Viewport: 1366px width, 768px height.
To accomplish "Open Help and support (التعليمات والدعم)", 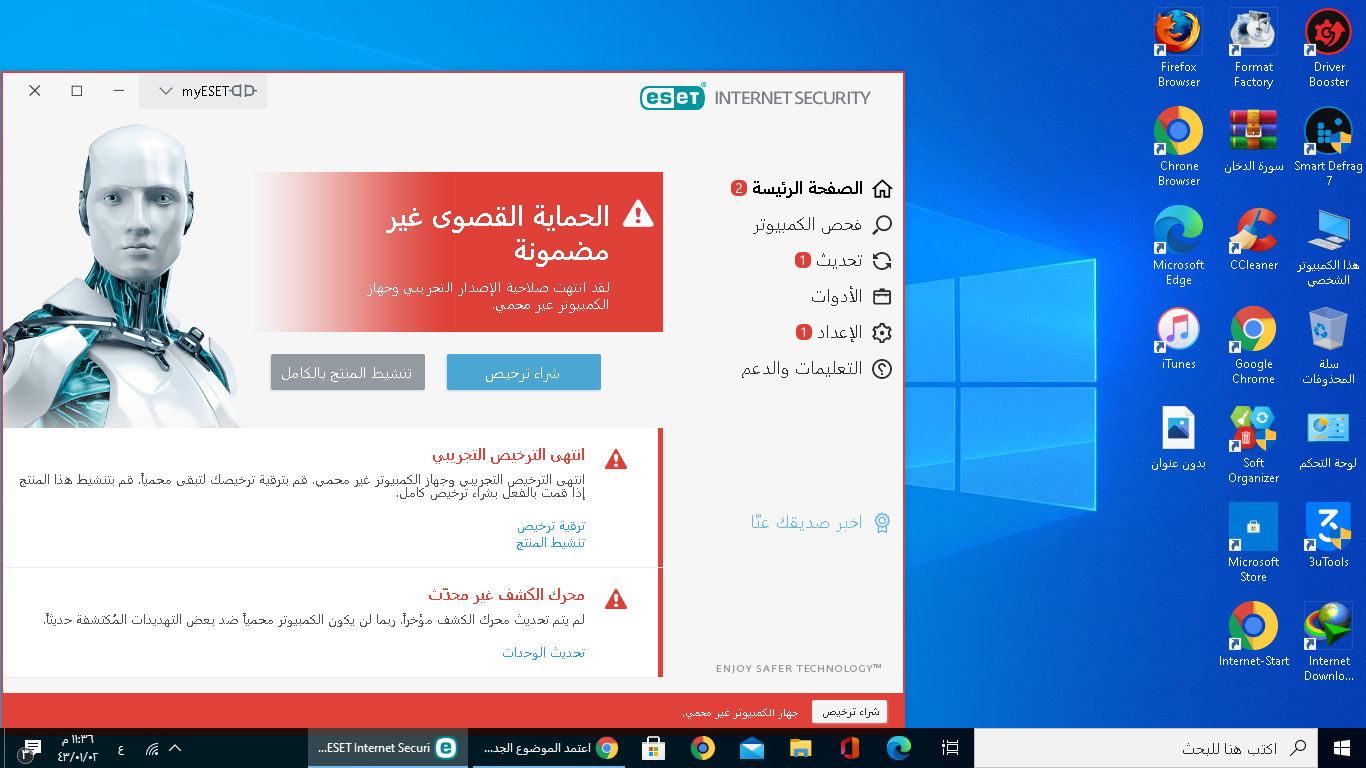I will point(816,368).
